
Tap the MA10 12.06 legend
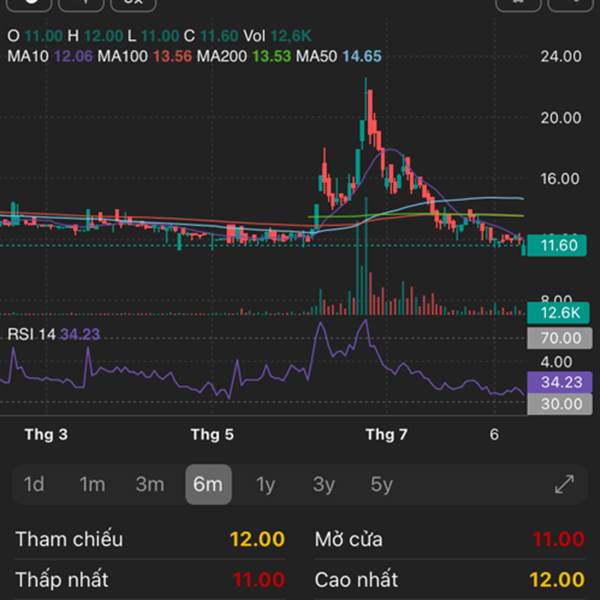[x=50, y=57]
